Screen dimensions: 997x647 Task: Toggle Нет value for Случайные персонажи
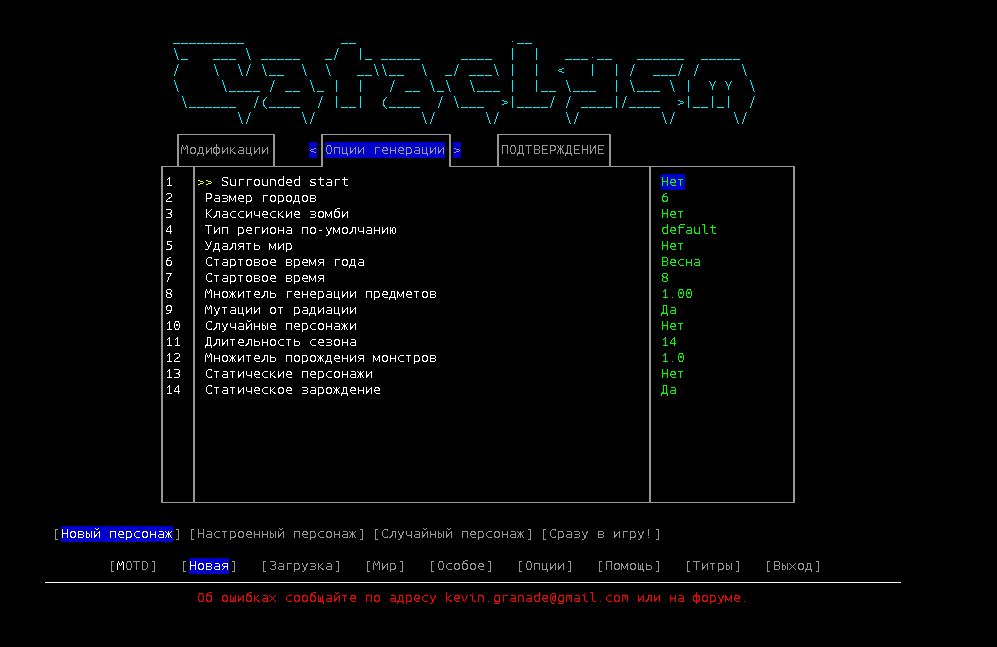pos(673,325)
